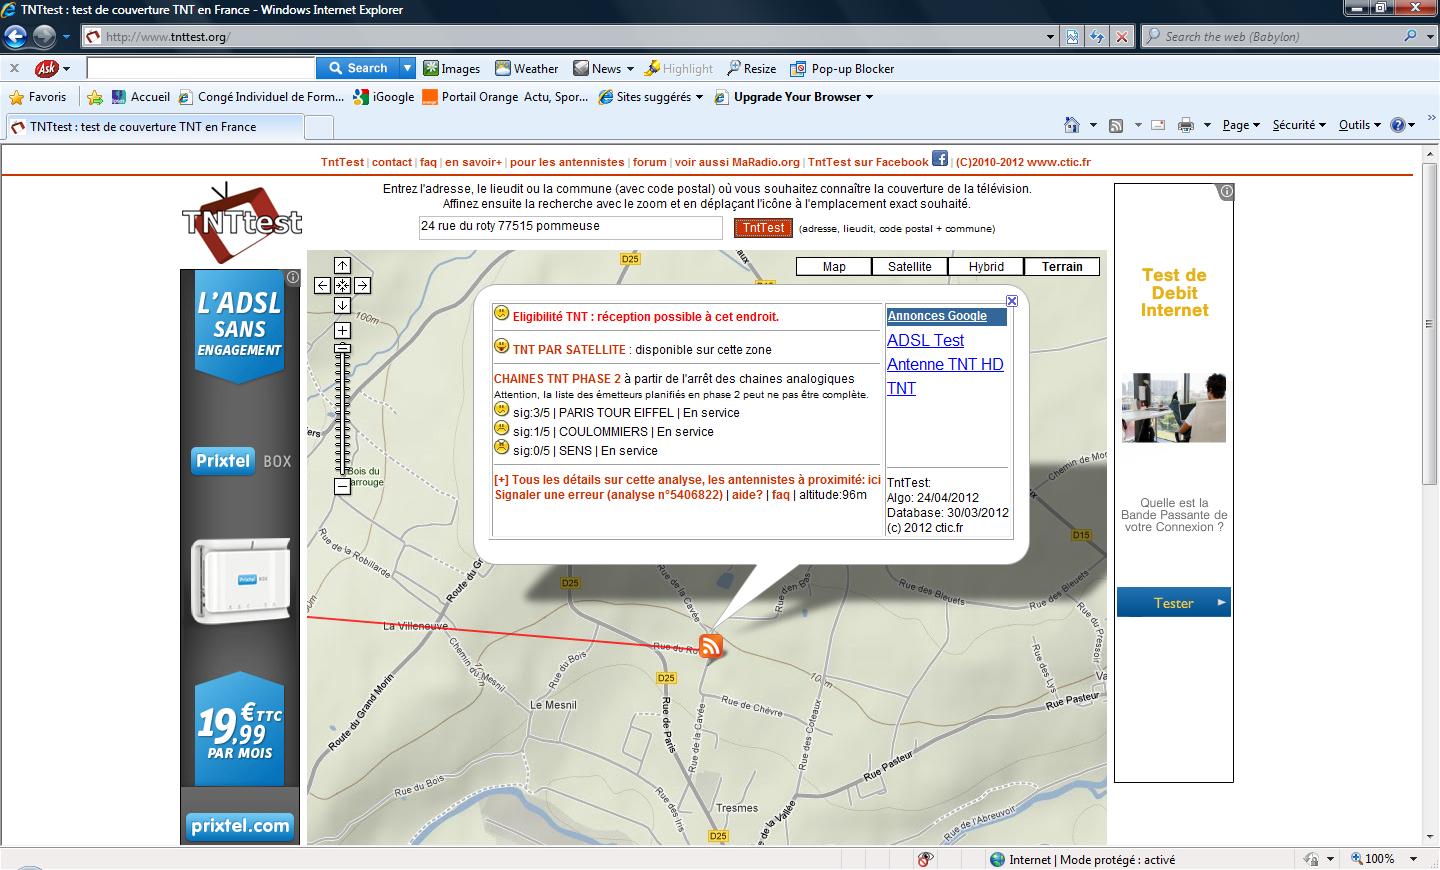
Task: Open the zoom level 100% dropdown arrow
Action: tap(1413, 859)
